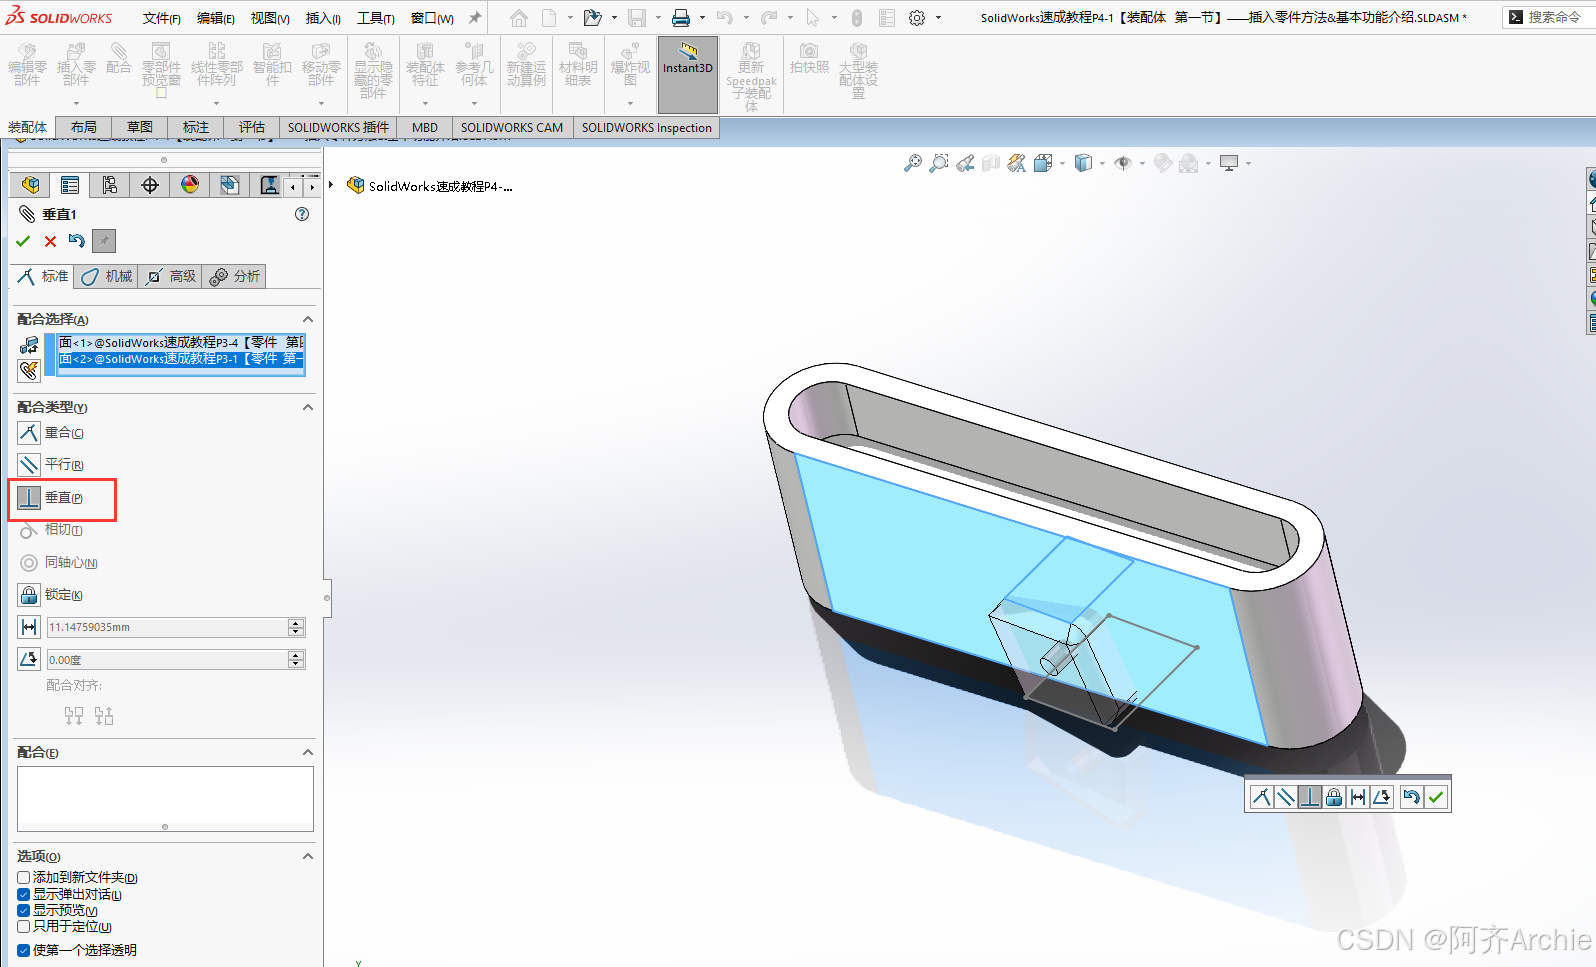Screen dimensions: 1596x967
Task: Increase distance value with spinner arrow
Action: coord(296,623)
